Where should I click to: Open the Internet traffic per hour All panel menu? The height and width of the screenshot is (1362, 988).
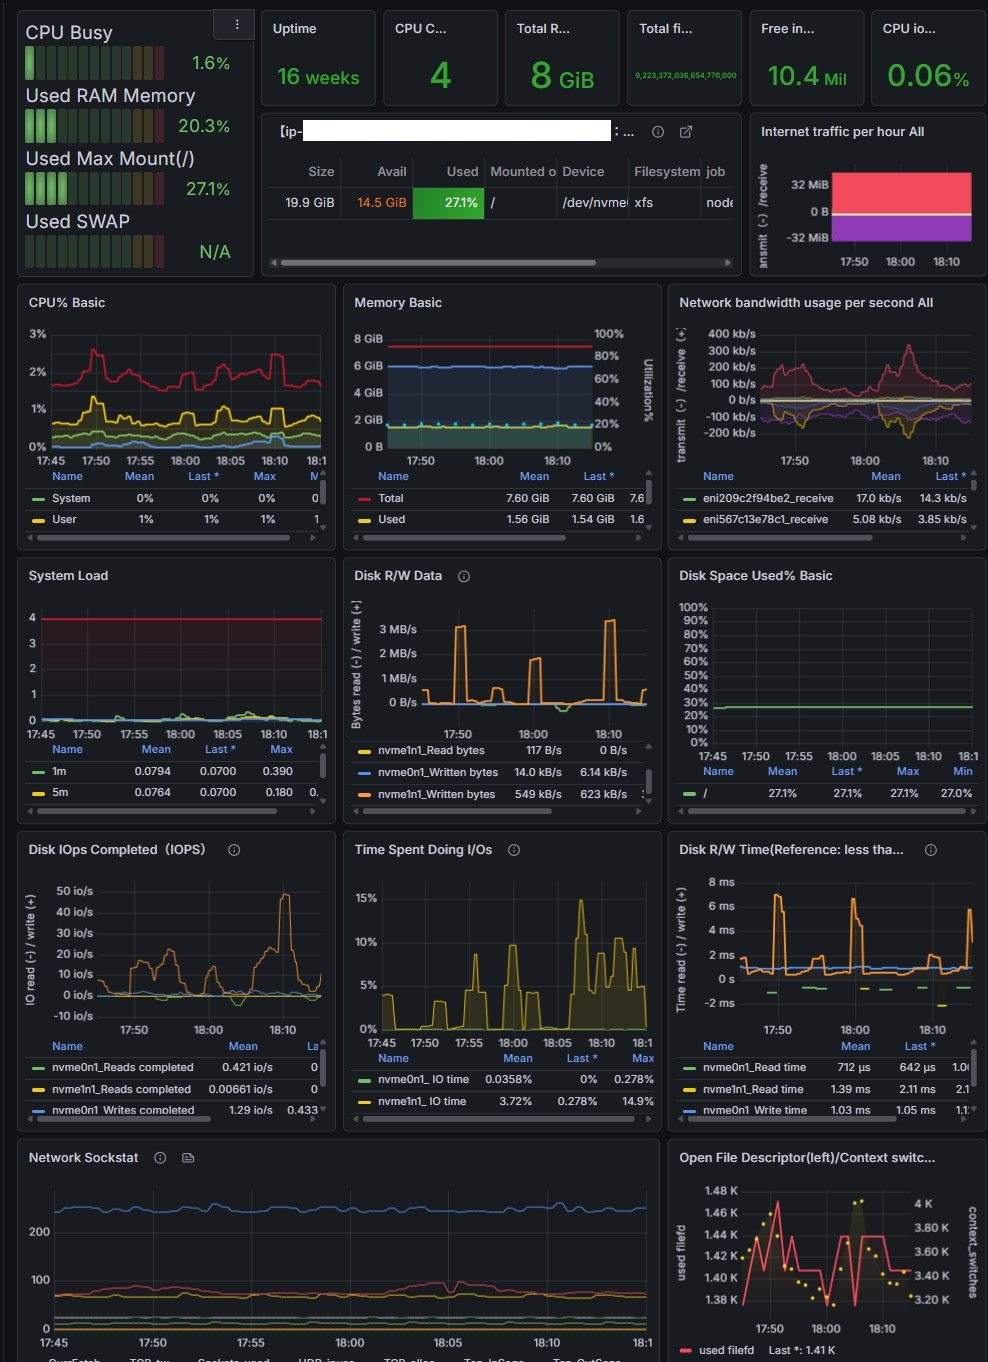pyautogui.click(x=842, y=132)
